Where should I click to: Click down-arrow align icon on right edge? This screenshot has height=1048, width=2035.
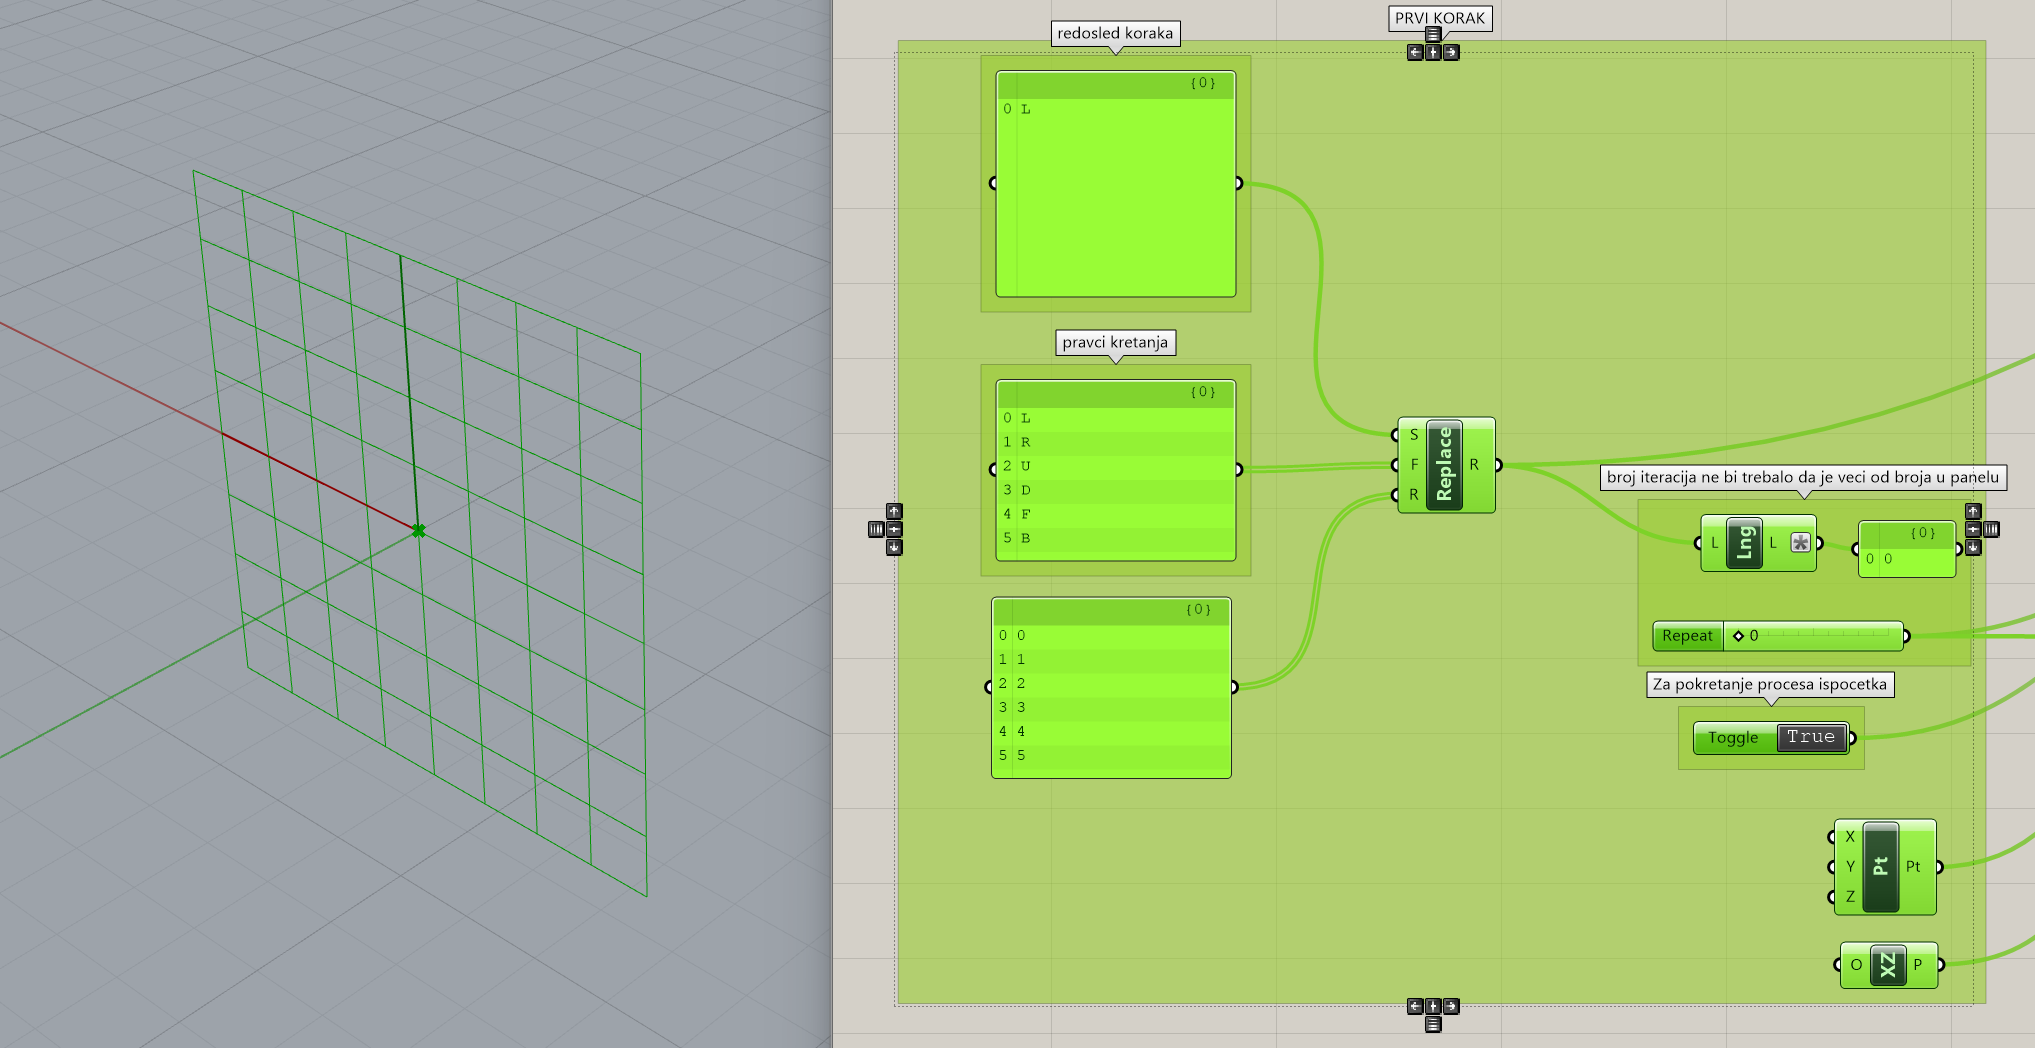(1973, 547)
